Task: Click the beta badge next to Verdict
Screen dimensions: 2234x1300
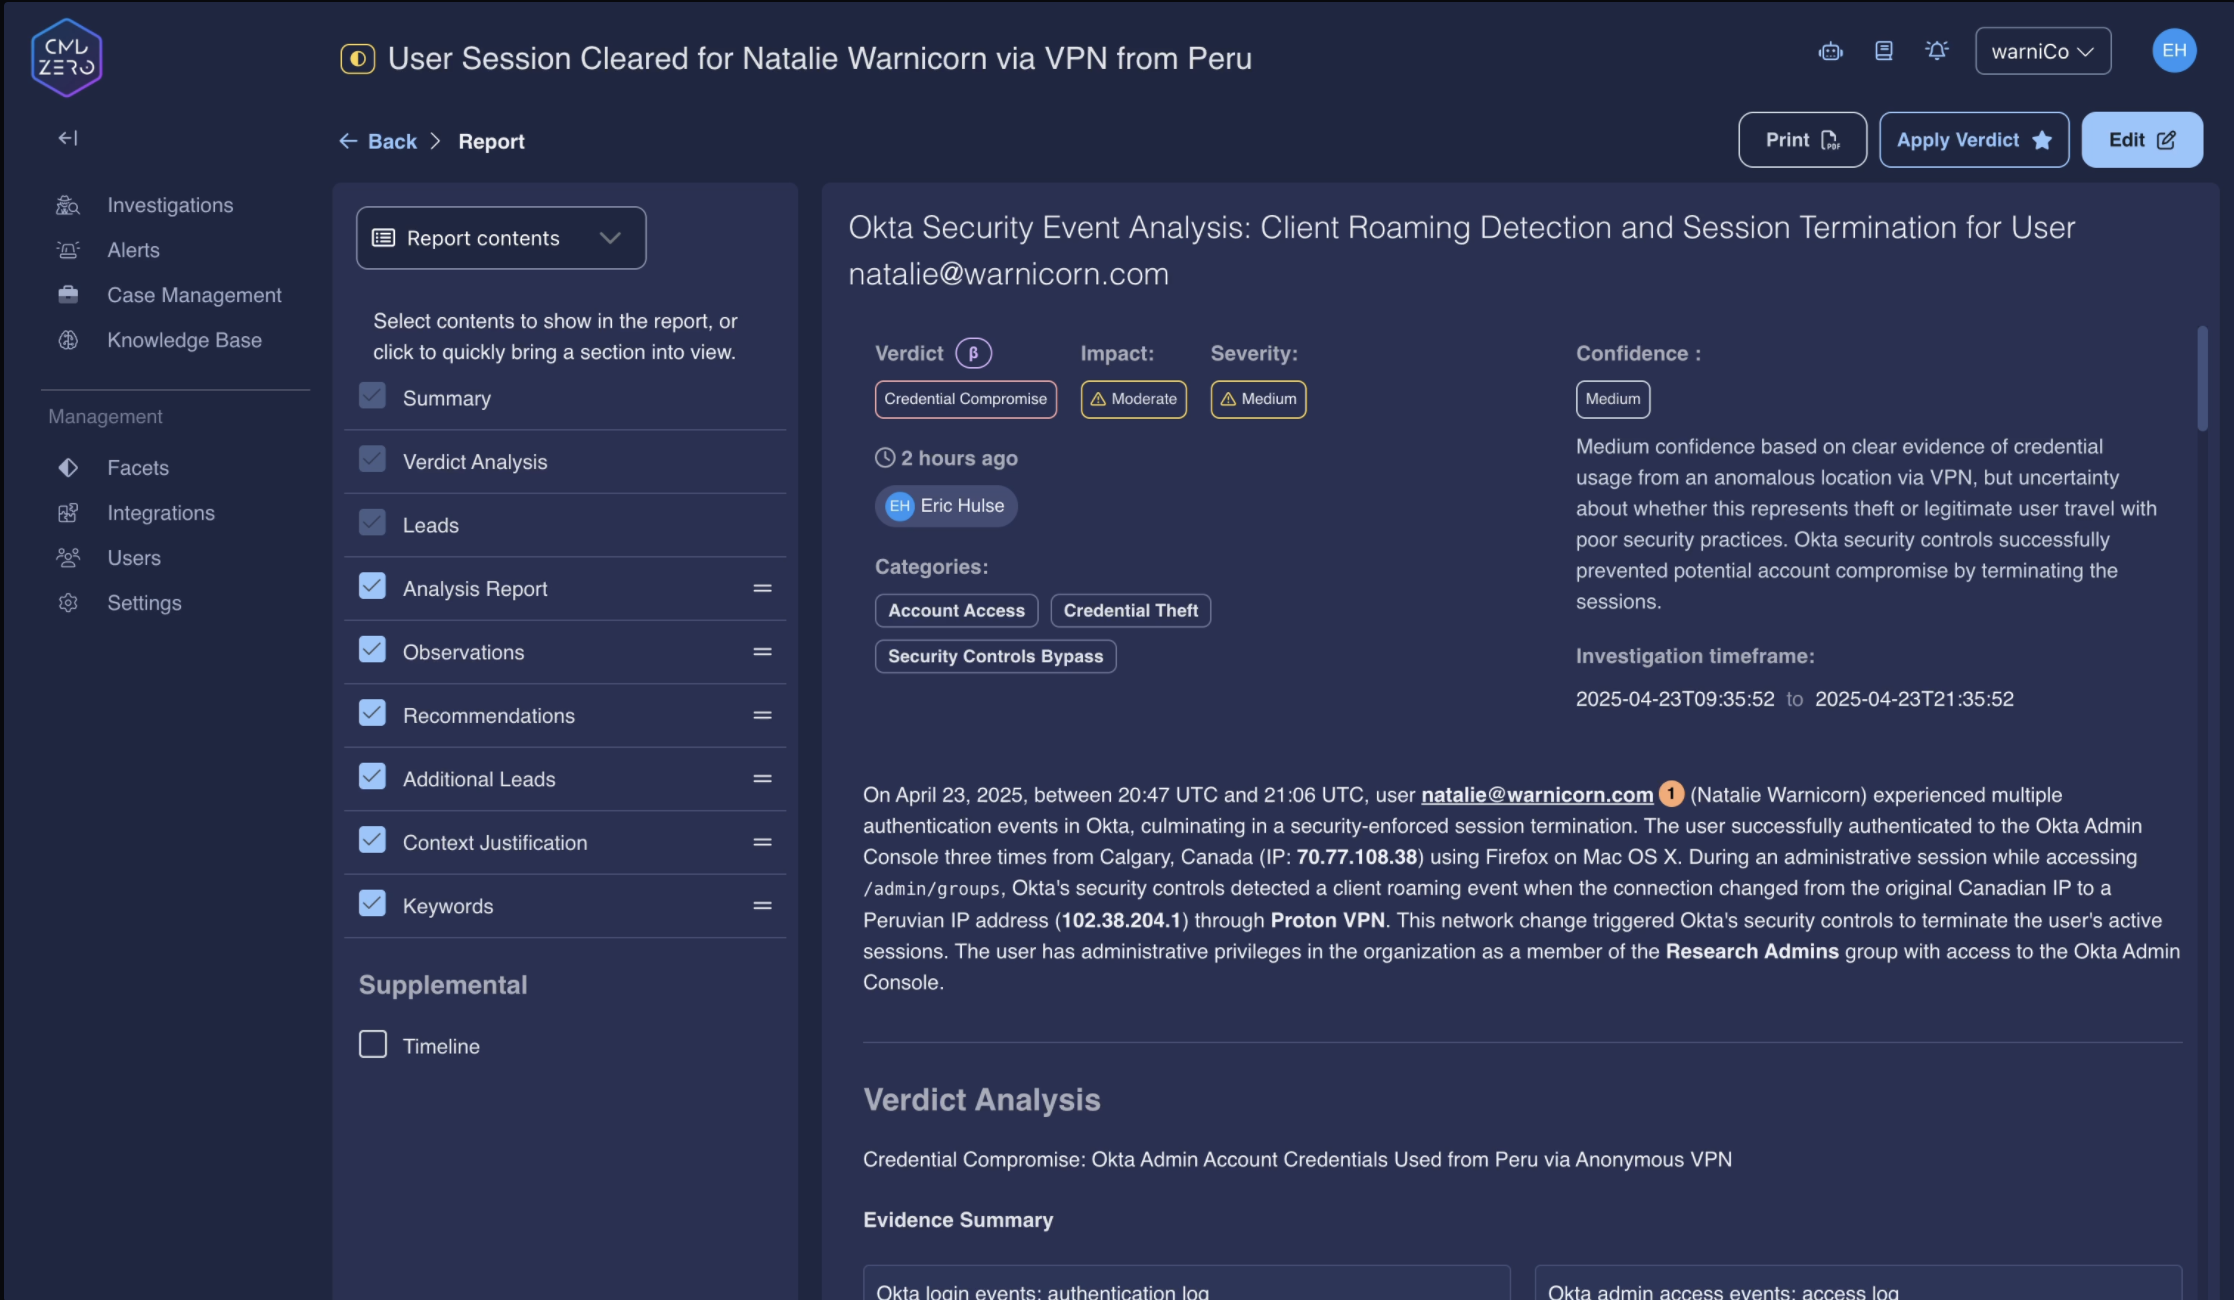Action: coord(973,353)
